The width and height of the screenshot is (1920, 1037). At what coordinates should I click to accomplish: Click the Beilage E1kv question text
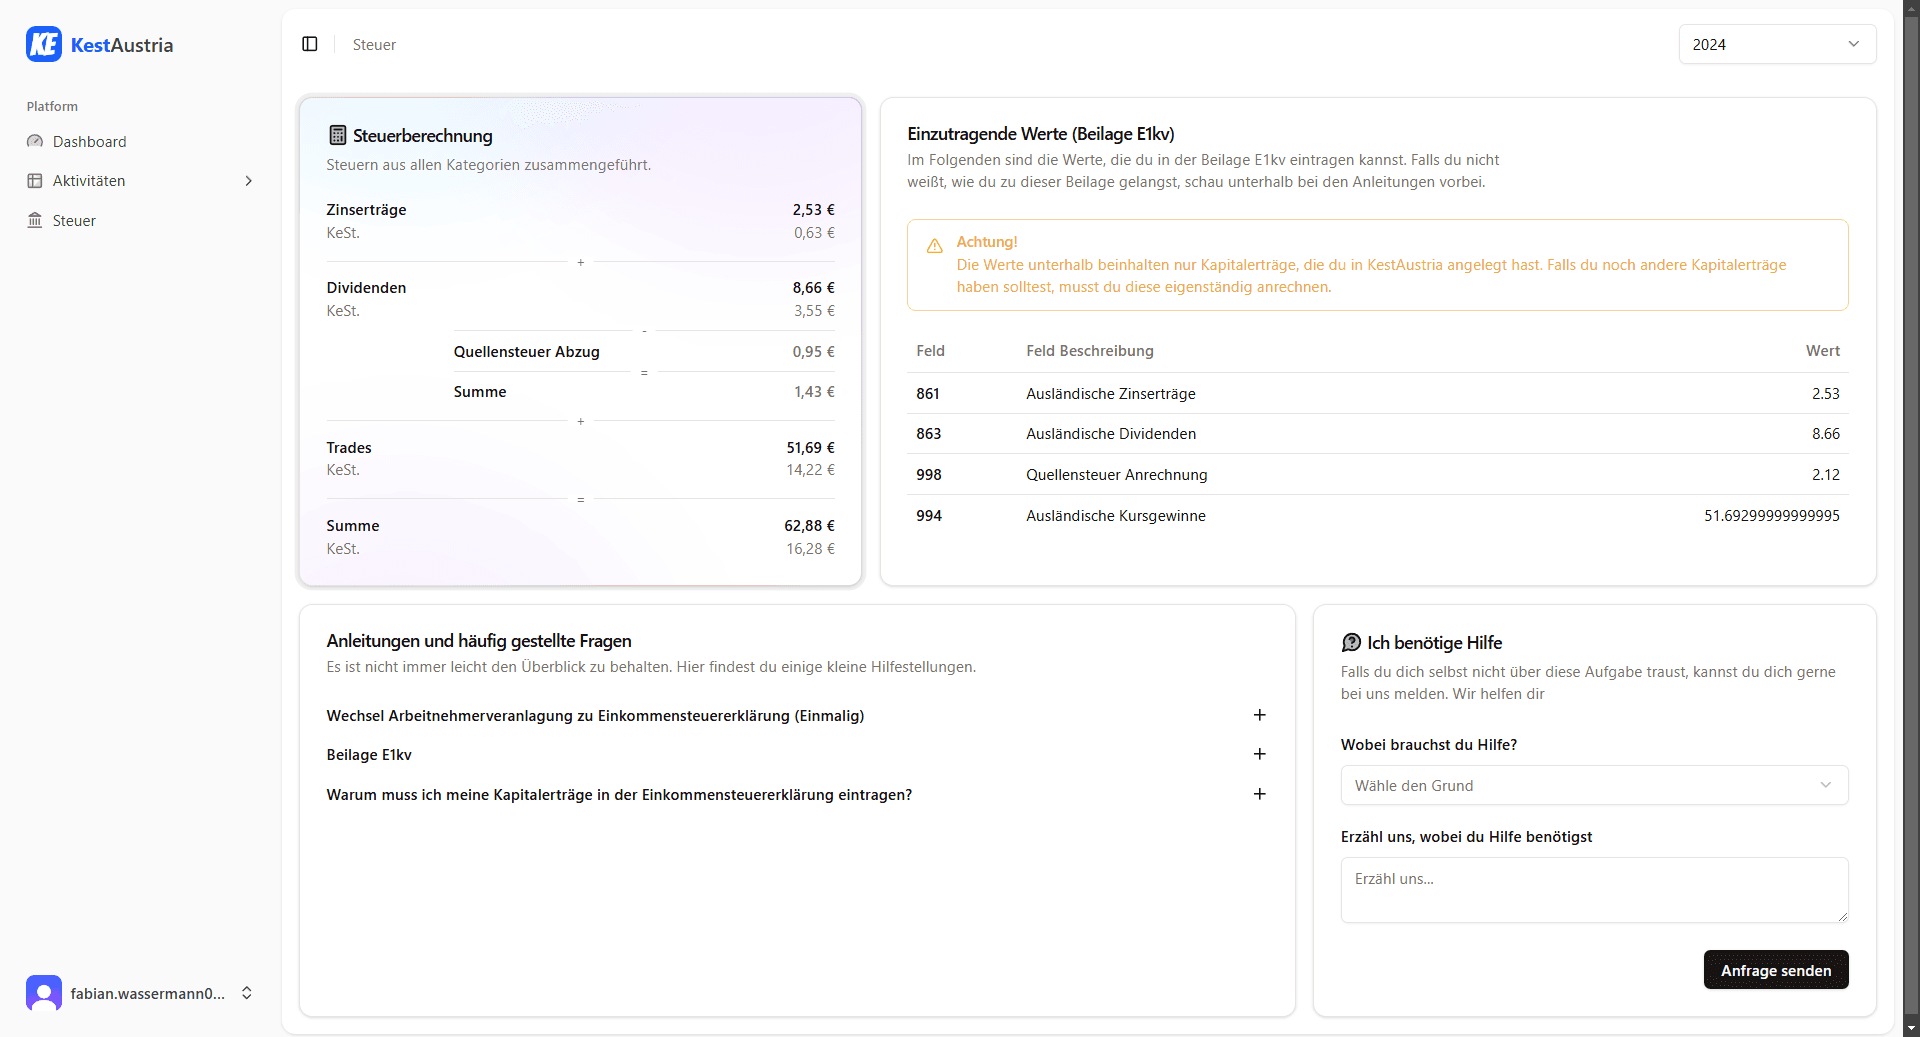click(369, 755)
